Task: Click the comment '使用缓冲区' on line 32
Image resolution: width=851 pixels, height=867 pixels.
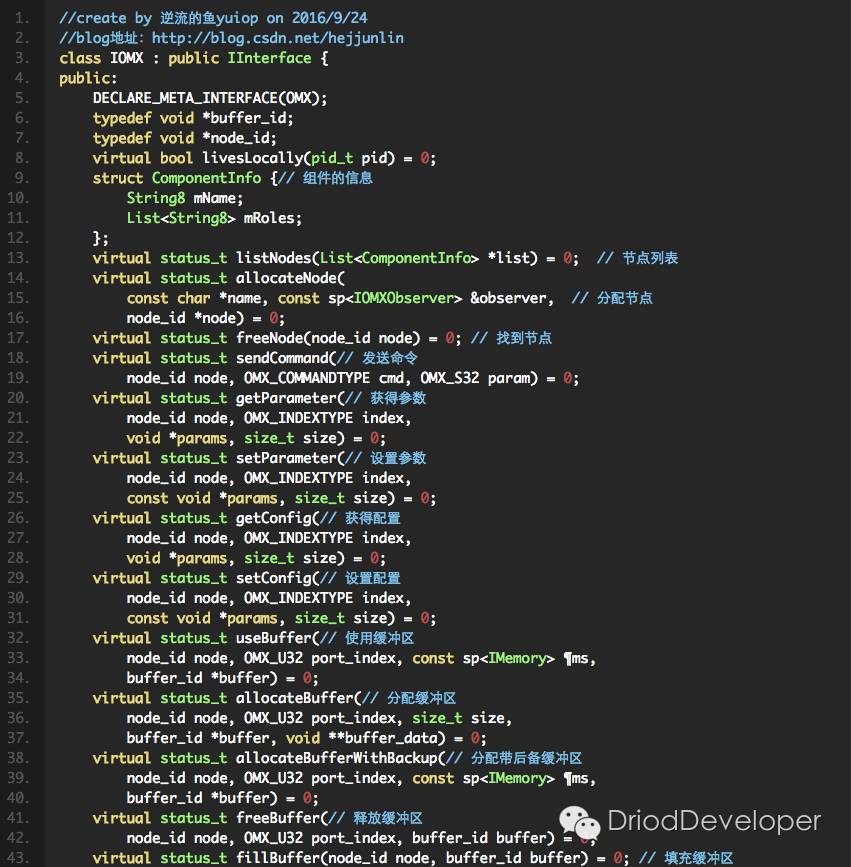Action: [379, 638]
